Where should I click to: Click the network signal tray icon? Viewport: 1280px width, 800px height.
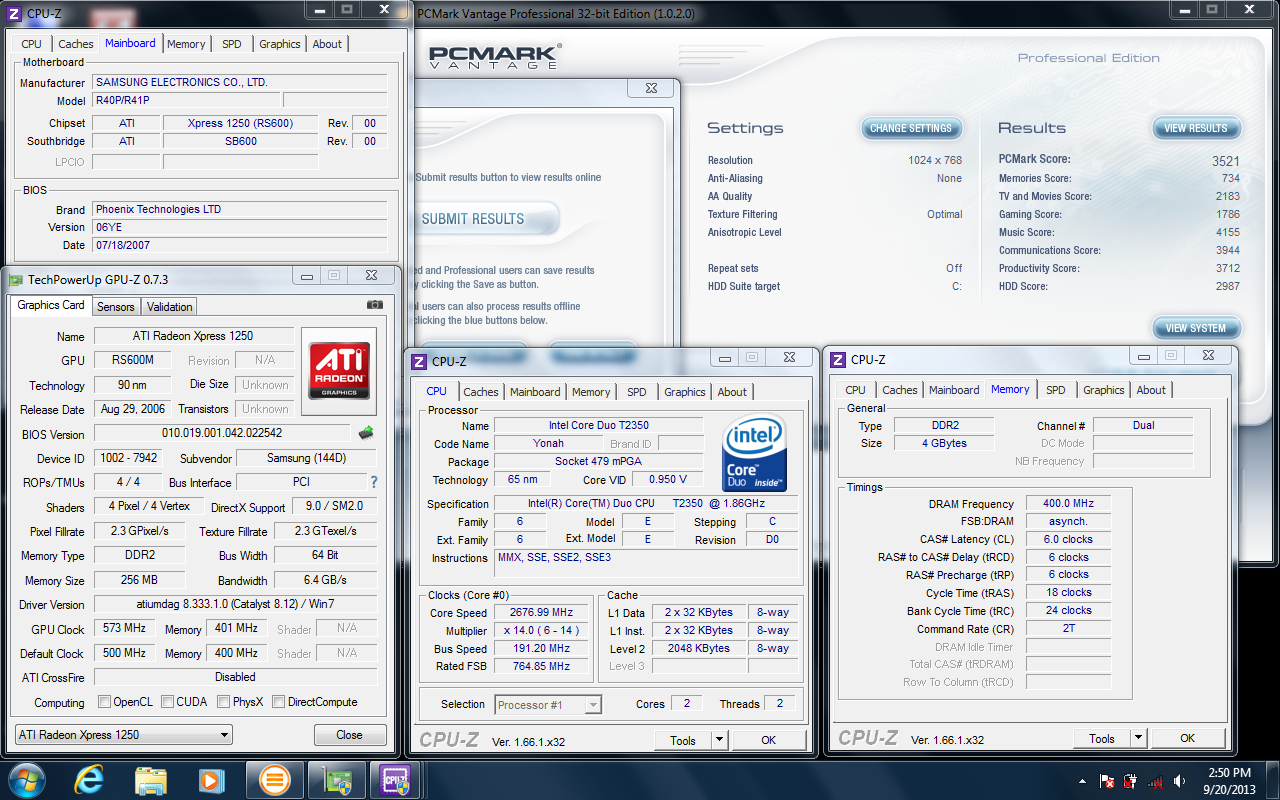(1156, 781)
